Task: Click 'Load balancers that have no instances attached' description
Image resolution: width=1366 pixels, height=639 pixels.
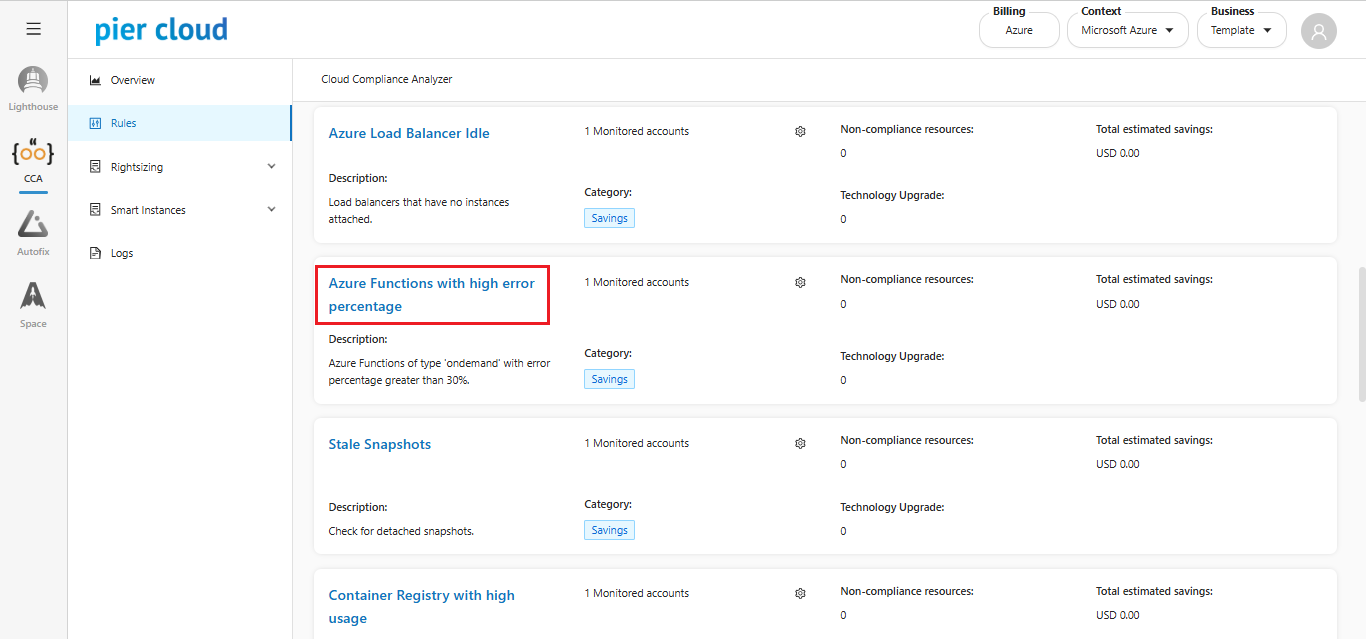Action: click(x=419, y=210)
